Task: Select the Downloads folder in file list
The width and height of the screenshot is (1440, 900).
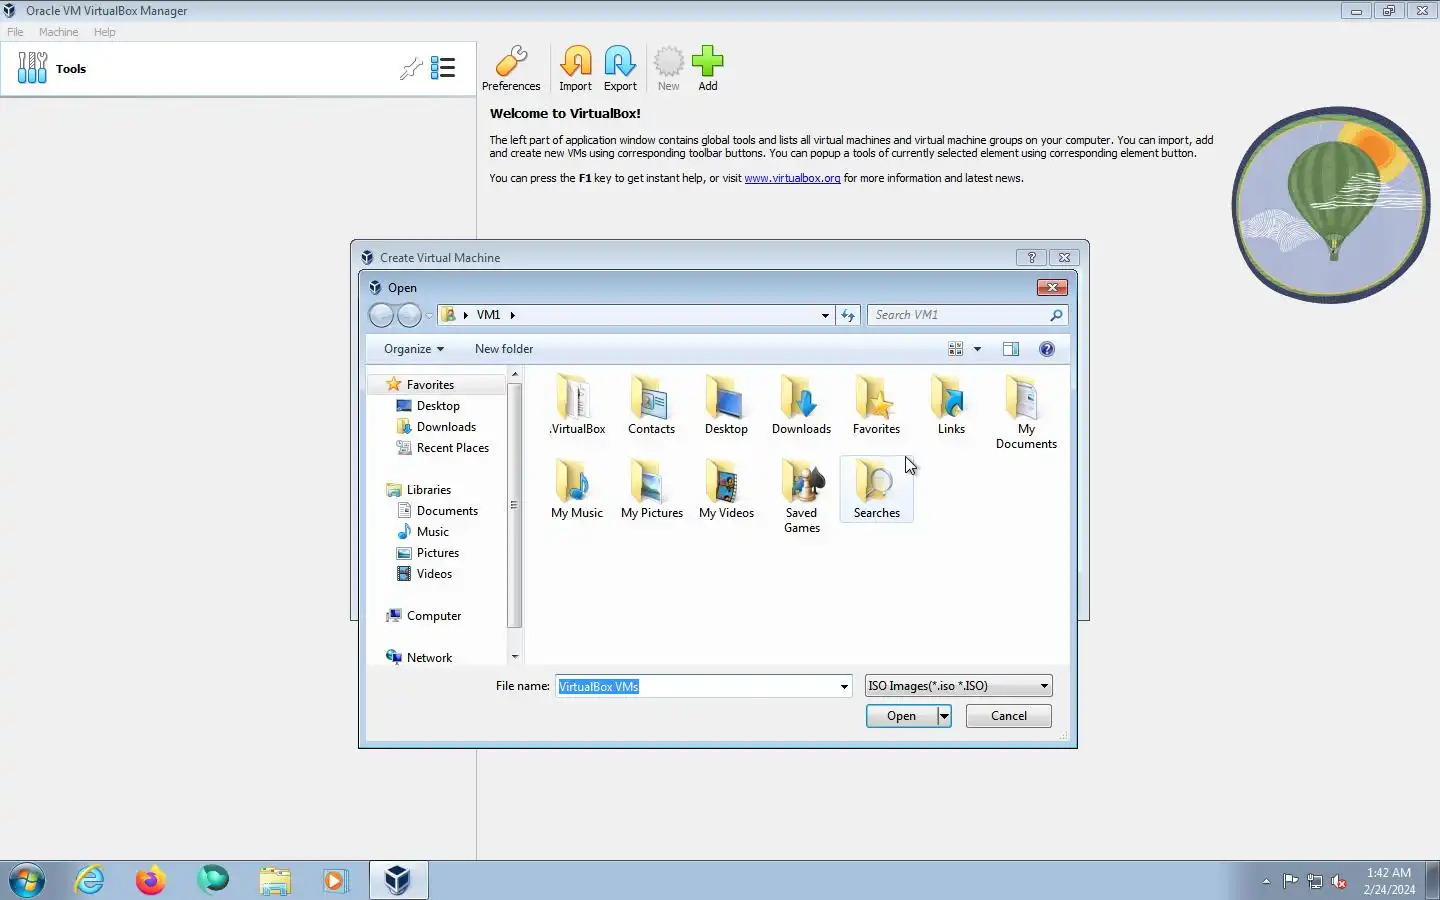Action: point(801,404)
